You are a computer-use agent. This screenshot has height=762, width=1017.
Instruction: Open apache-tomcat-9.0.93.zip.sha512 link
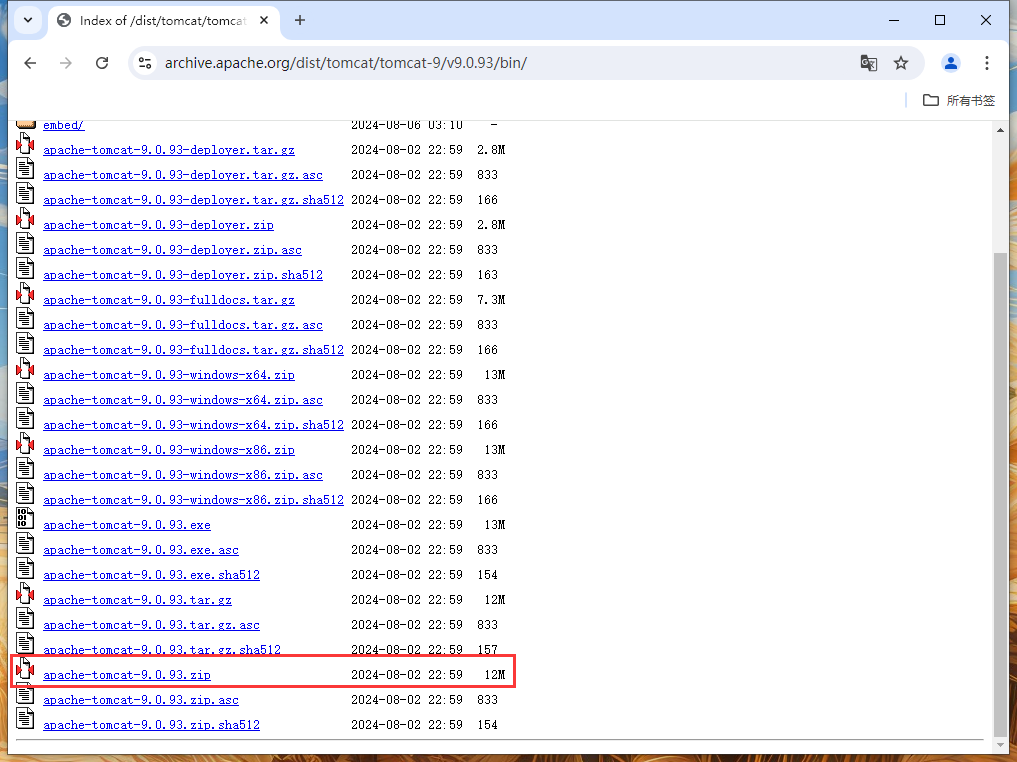tap(151, 725)
